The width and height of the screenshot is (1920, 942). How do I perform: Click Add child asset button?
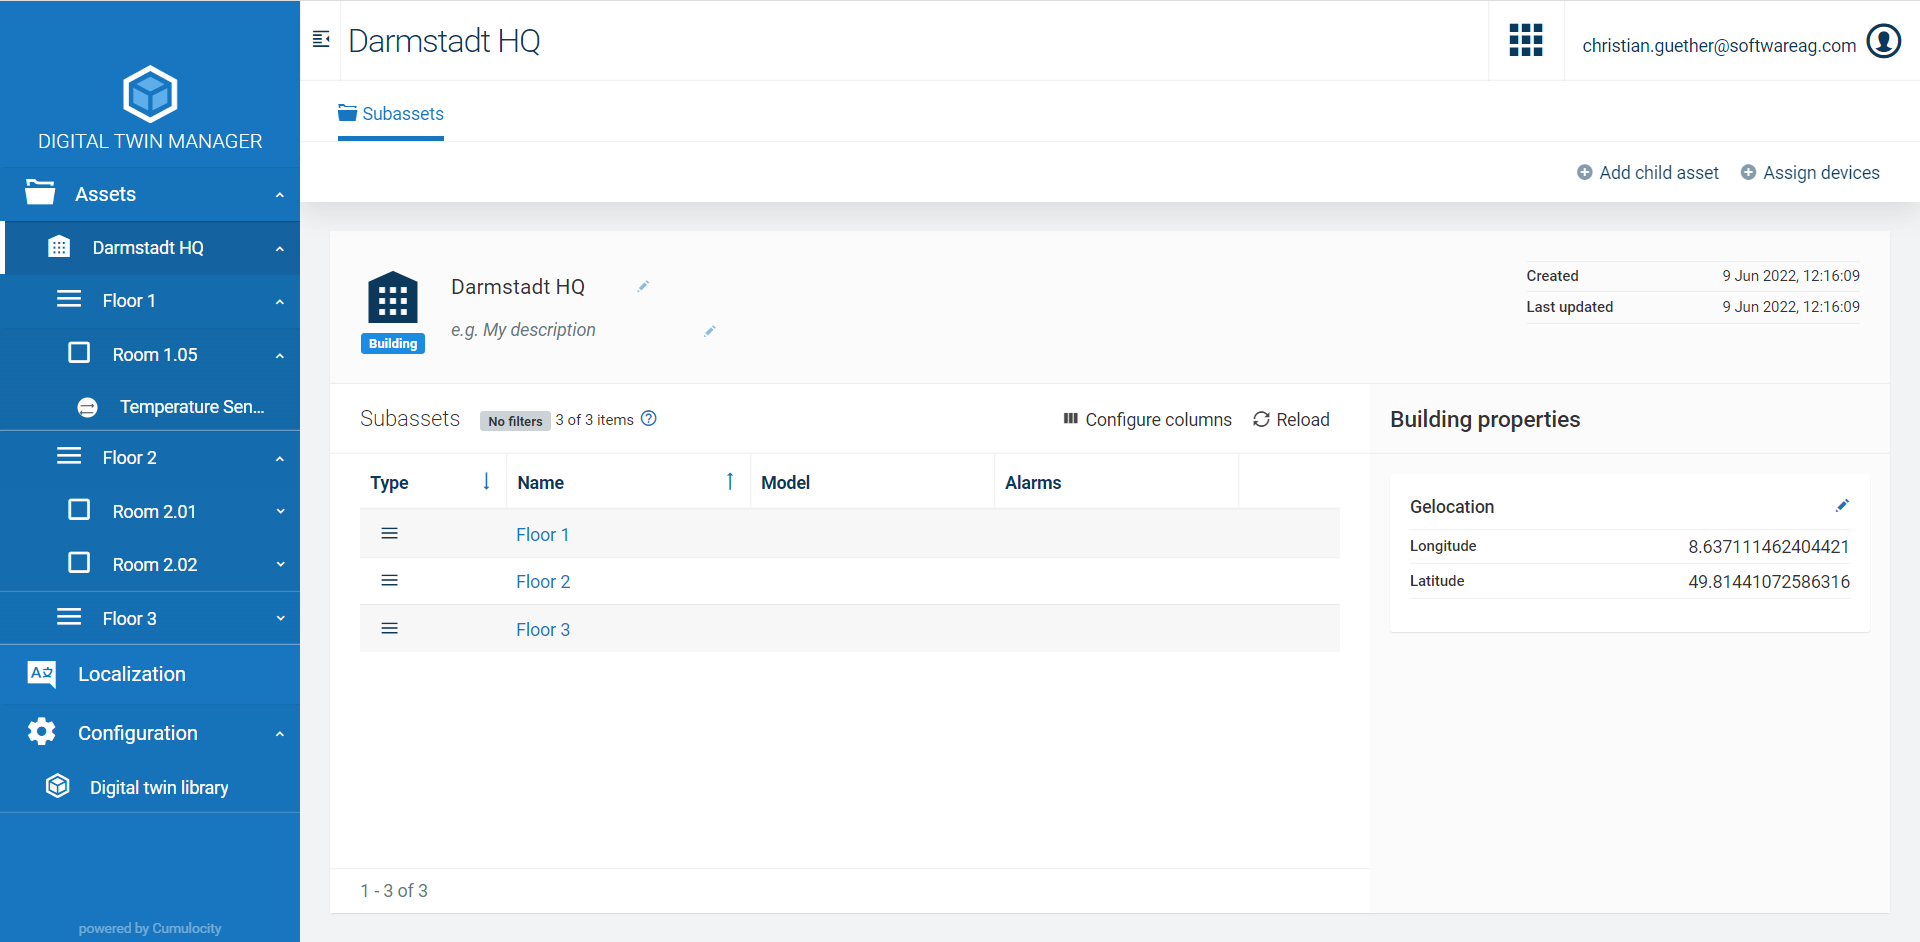(x=1647, y=173)
